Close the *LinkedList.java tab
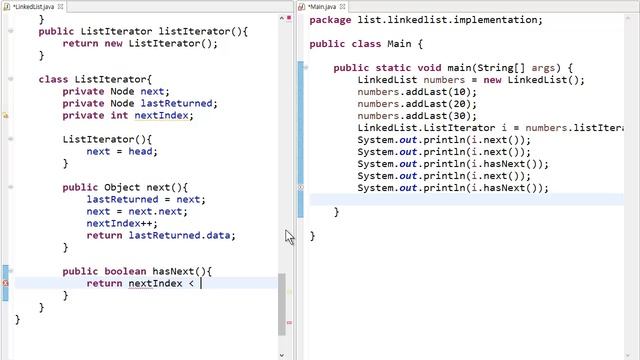This screenshot has width=640, height=360. point(60,7)
